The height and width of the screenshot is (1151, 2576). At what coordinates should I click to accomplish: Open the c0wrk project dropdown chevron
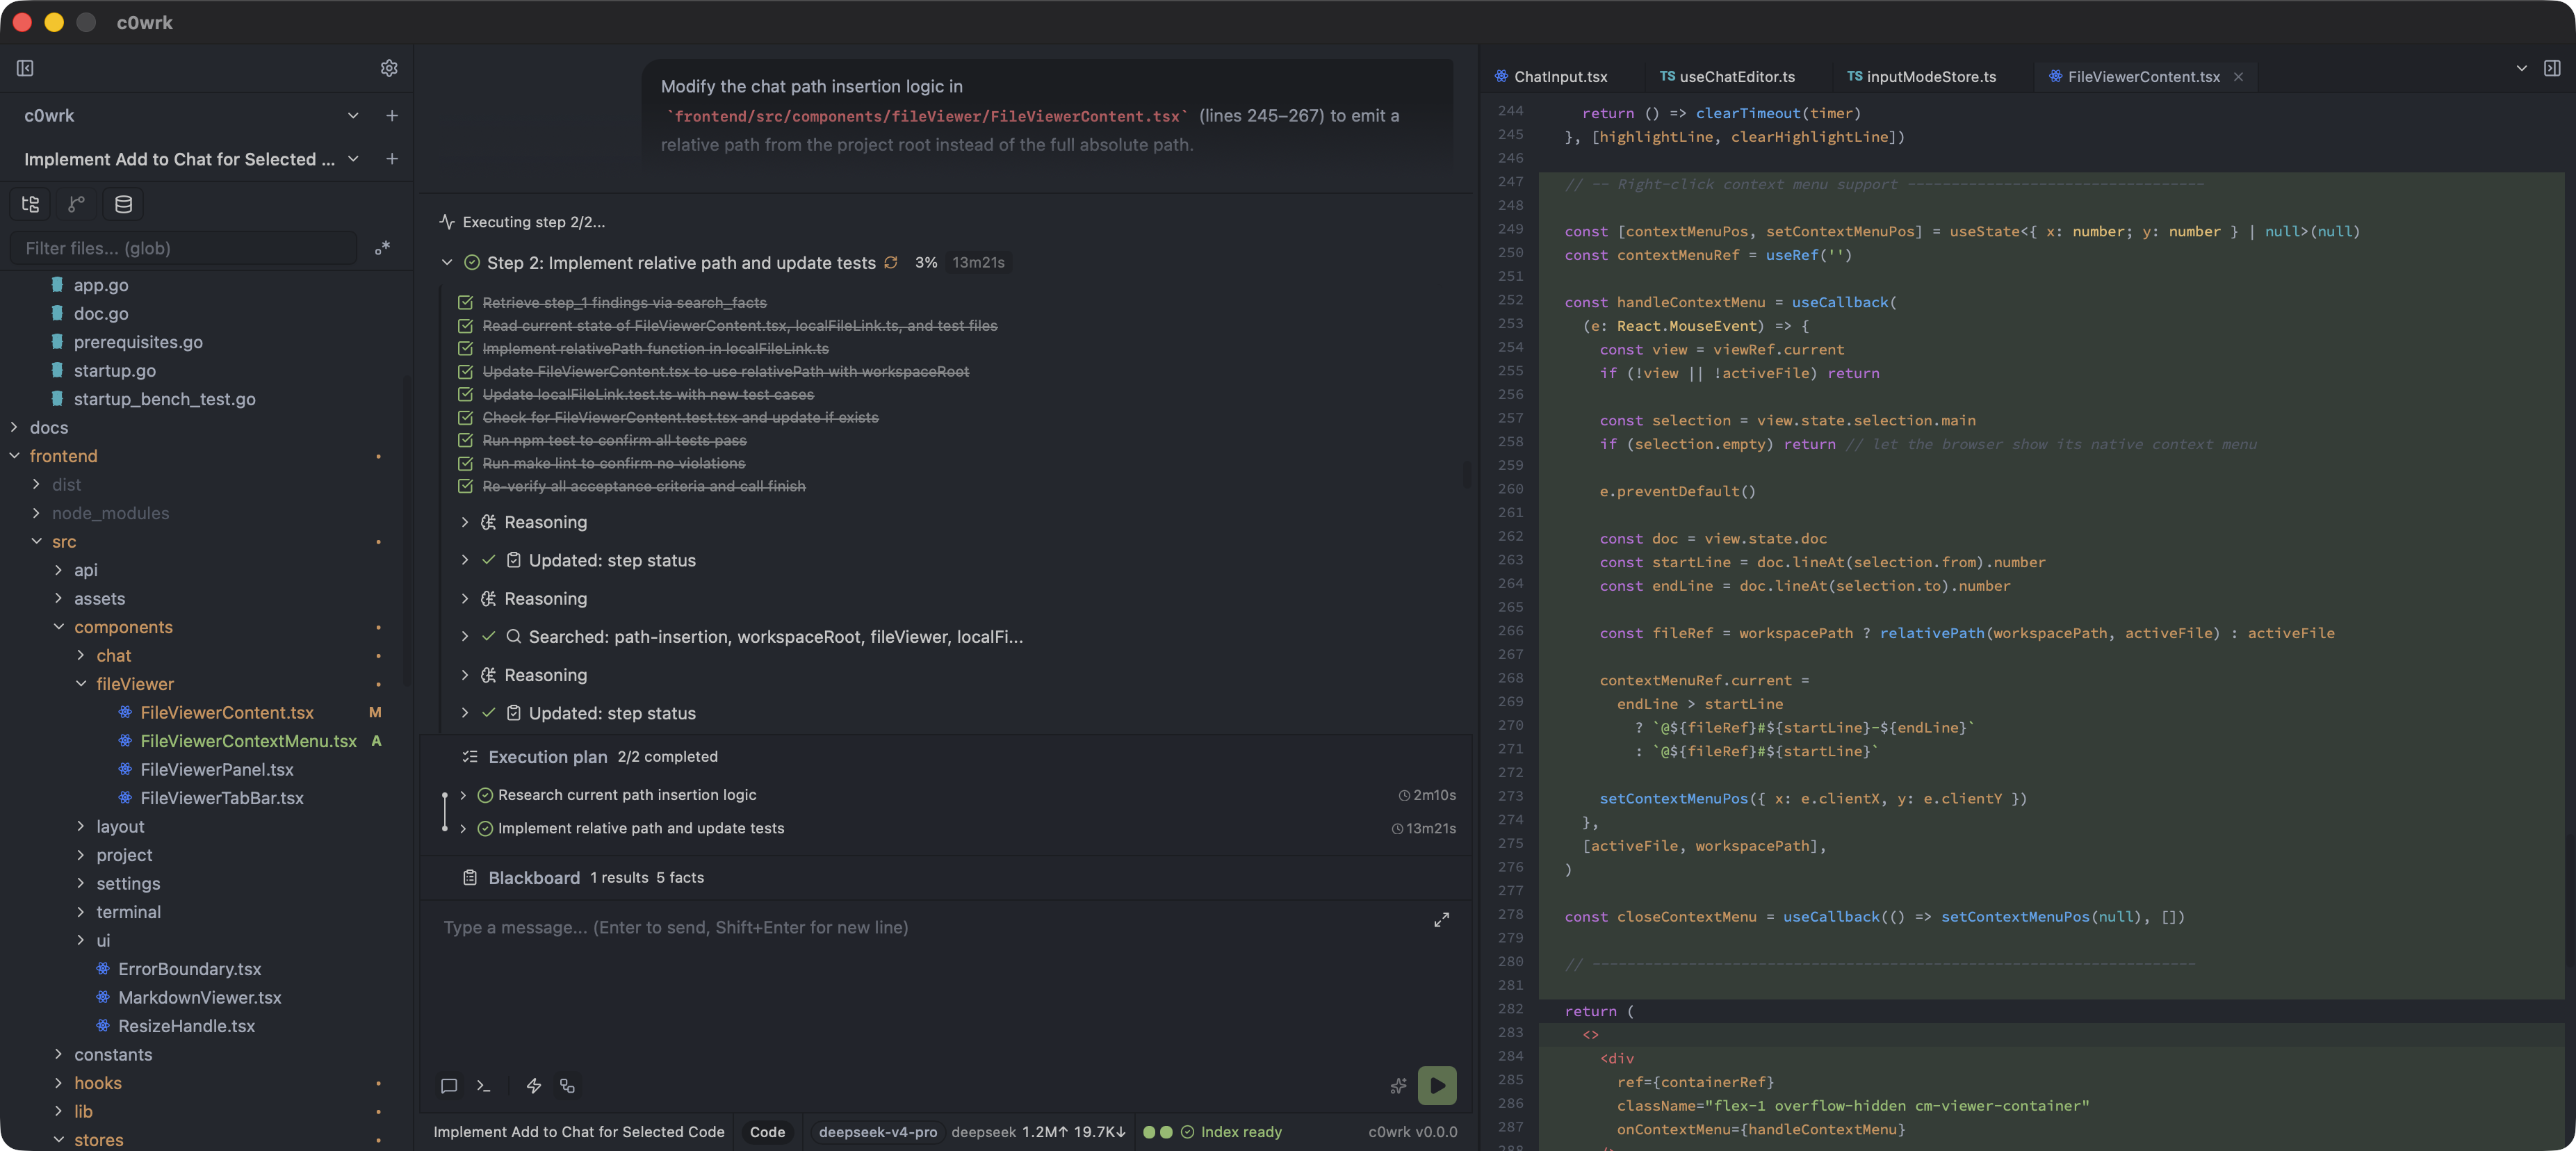click(353, 115)
